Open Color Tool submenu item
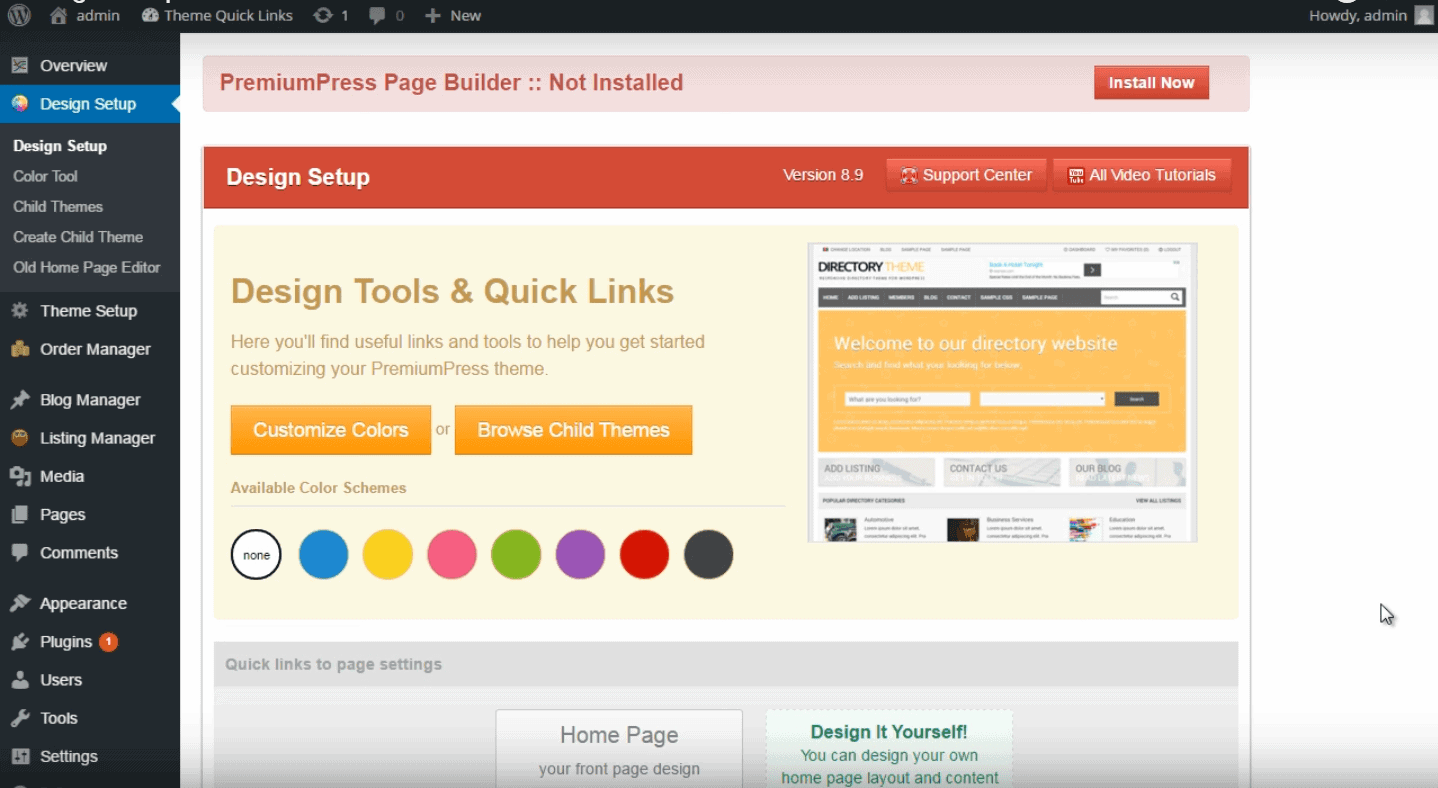The height and width of the screenshot is (788, 1438). pos(45,176)
